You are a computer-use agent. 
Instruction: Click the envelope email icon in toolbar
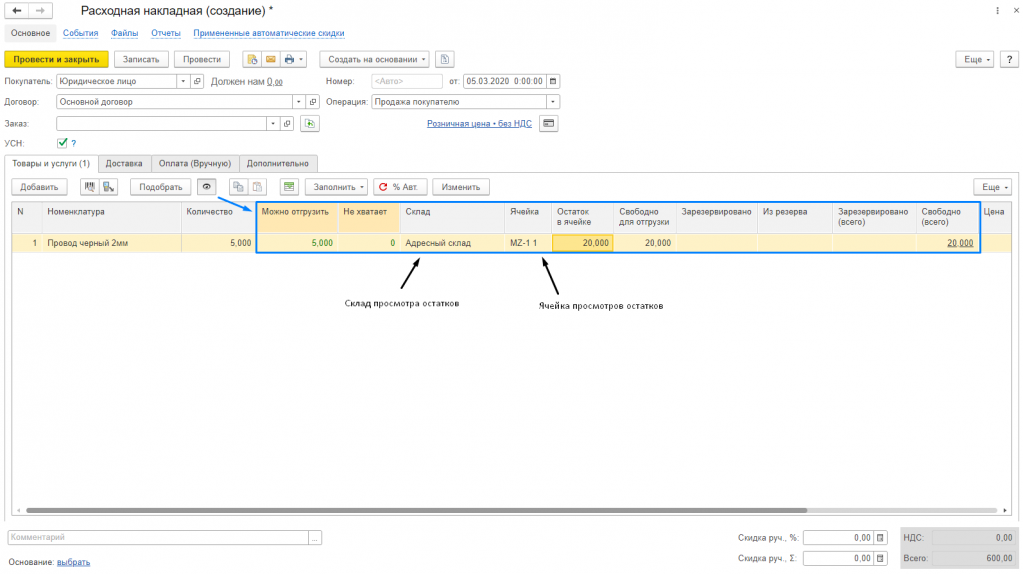[x=270, y=59]
